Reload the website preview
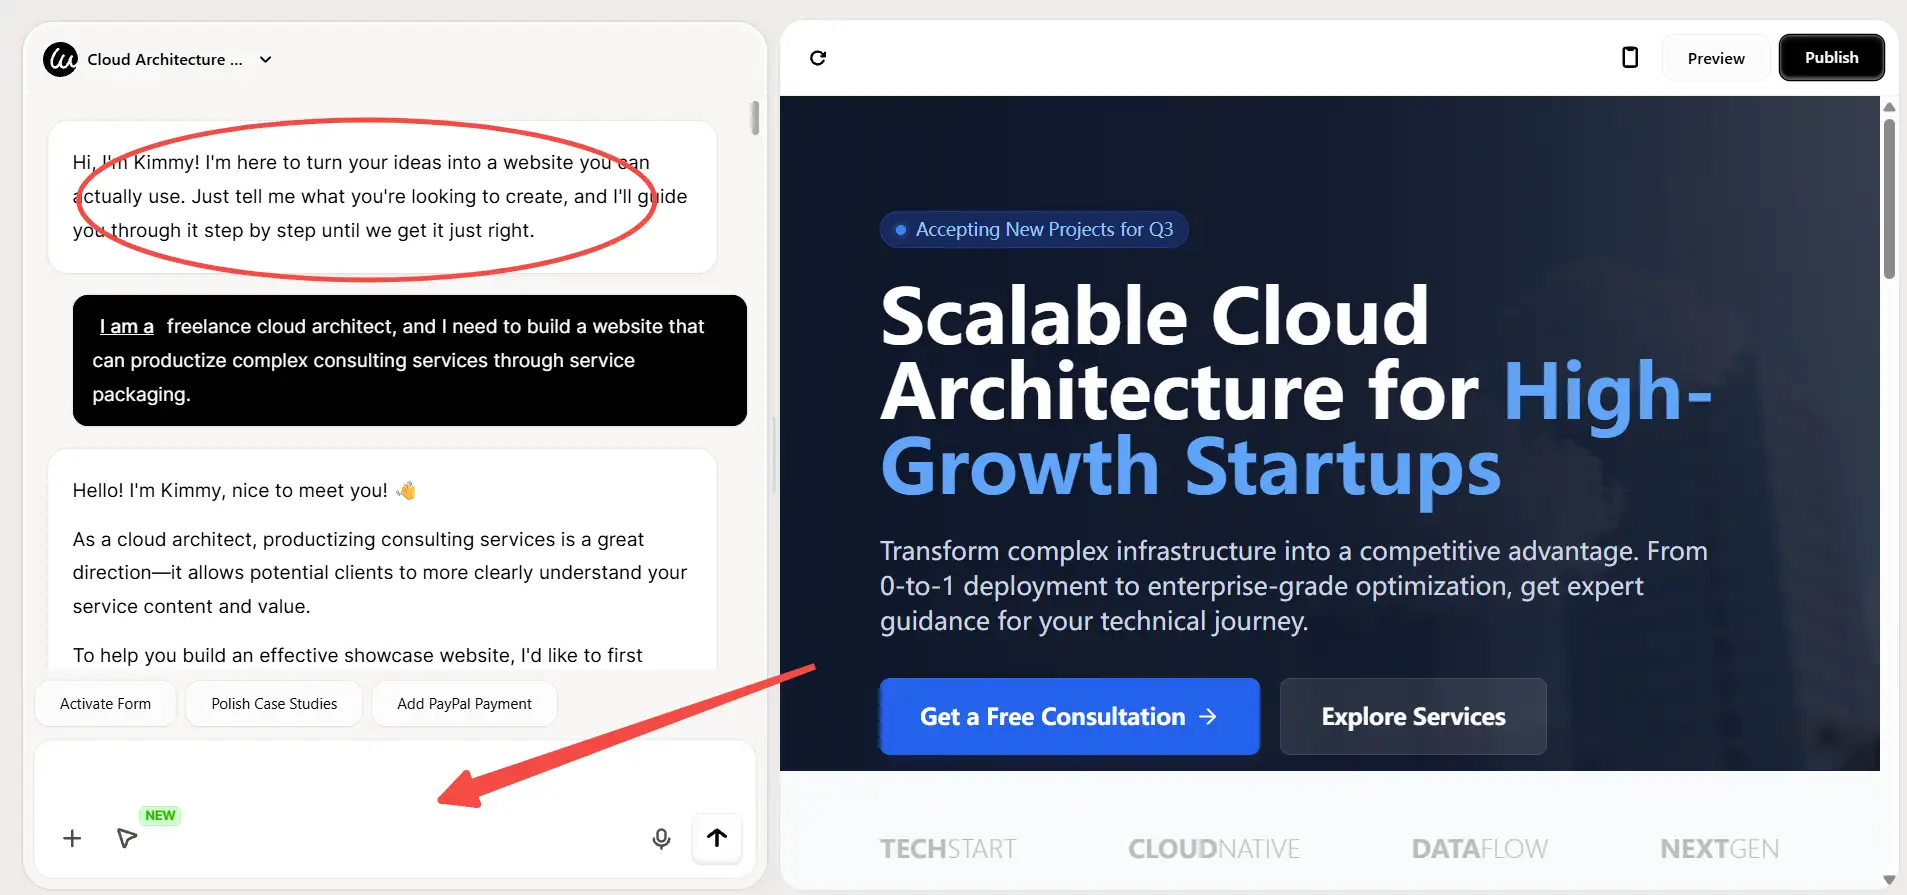This screenshot has height=895, width=1907. click(x=818, y=58)
